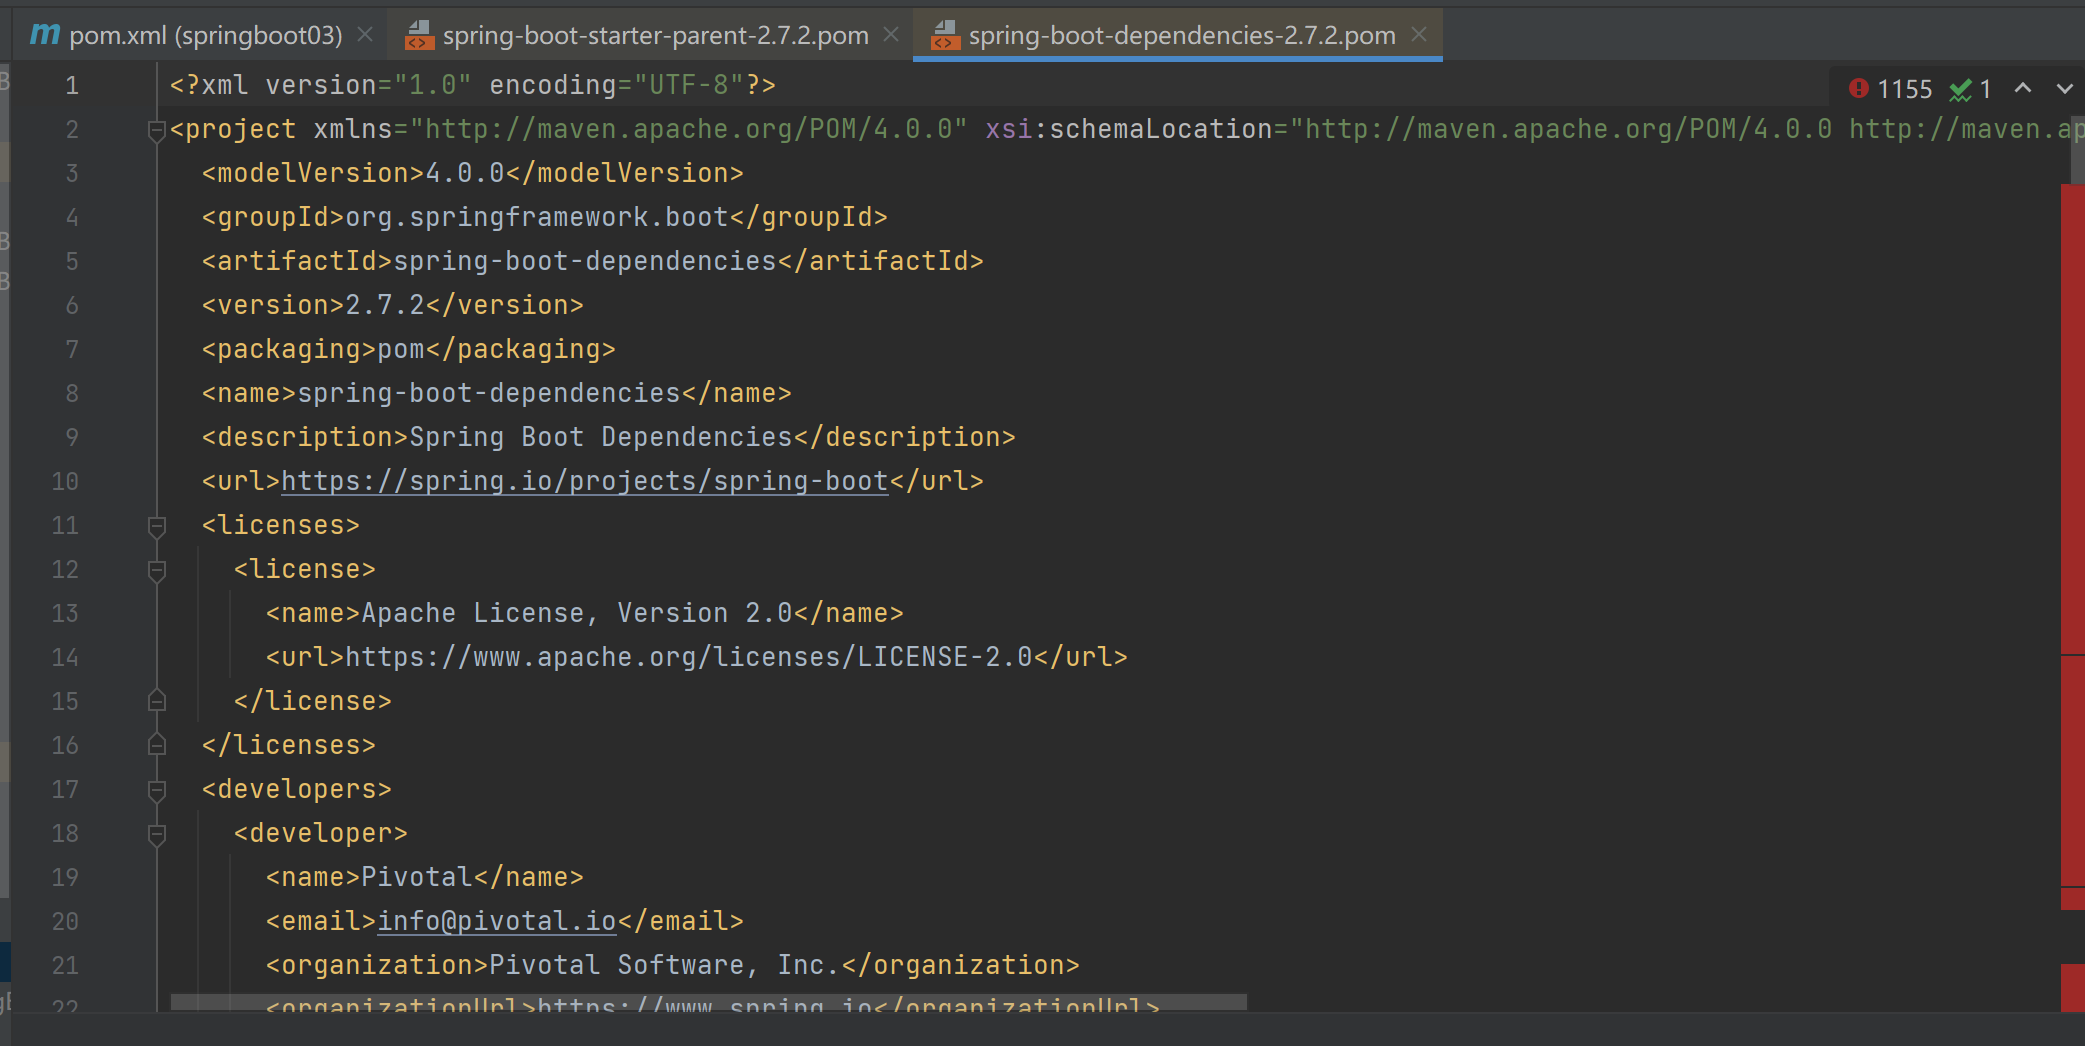The image size is (2085, 1046).
Task: Collapse the license block on line 12
Action: 156,570
